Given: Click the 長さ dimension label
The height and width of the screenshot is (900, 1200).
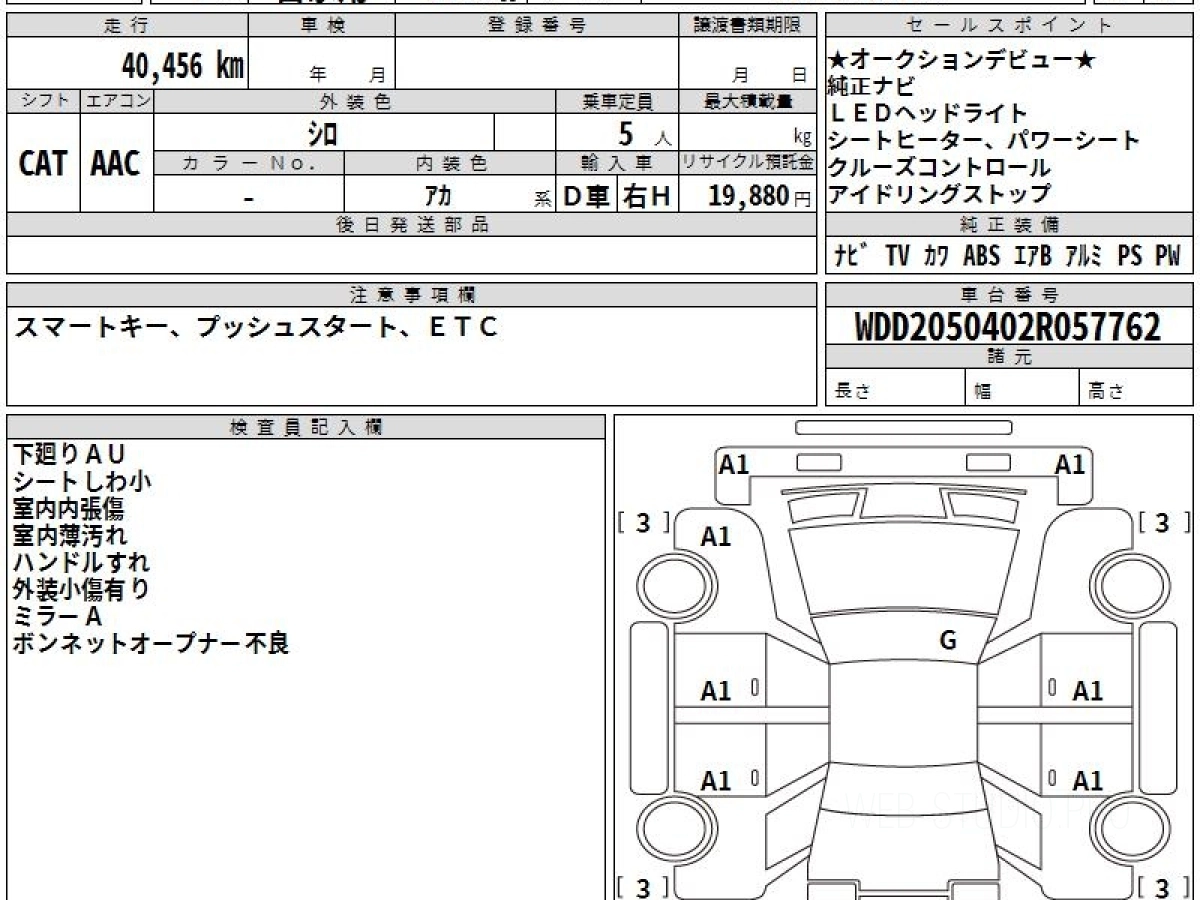Looking at the screenshot, I should (x=852, y=391).
